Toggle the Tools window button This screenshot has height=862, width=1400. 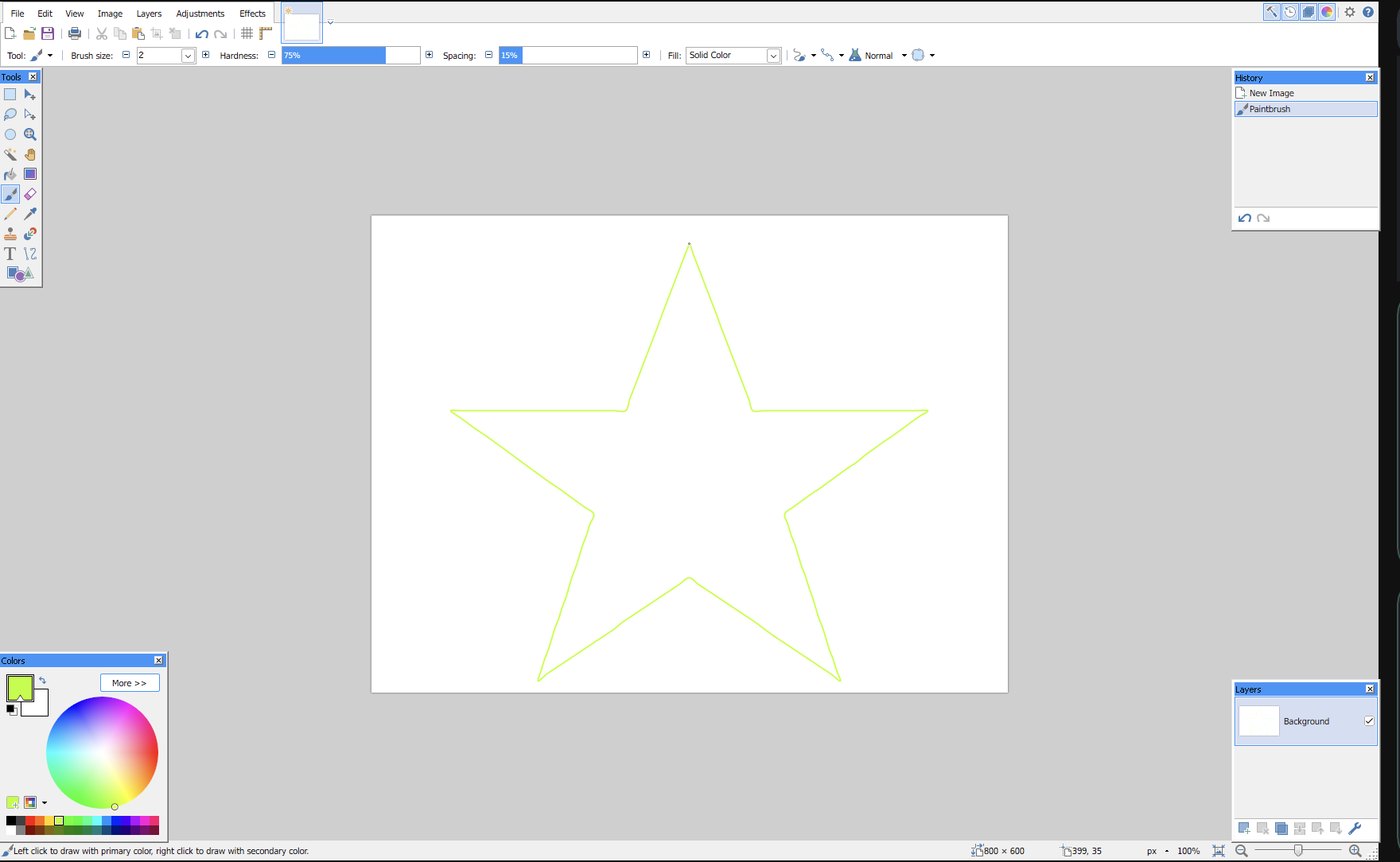coord(1271,12)
